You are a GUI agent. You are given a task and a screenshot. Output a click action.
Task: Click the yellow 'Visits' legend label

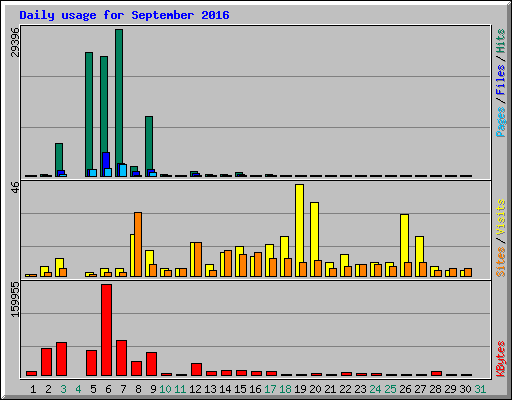coord(501,217)
